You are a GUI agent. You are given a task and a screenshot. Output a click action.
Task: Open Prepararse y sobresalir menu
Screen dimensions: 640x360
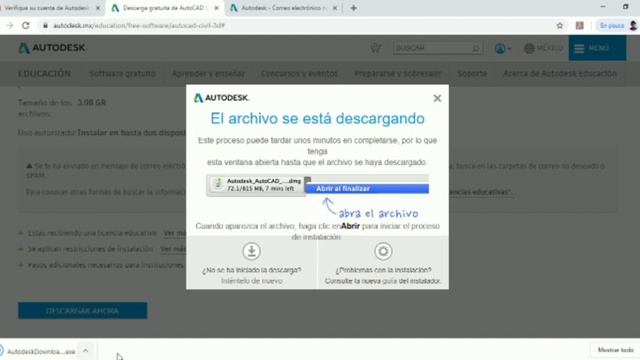(398, 73)
